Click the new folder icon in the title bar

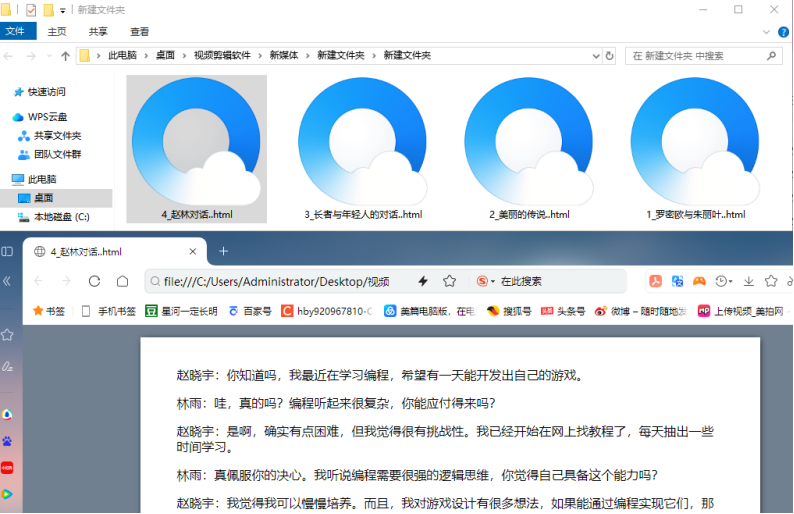pos(49,10)
